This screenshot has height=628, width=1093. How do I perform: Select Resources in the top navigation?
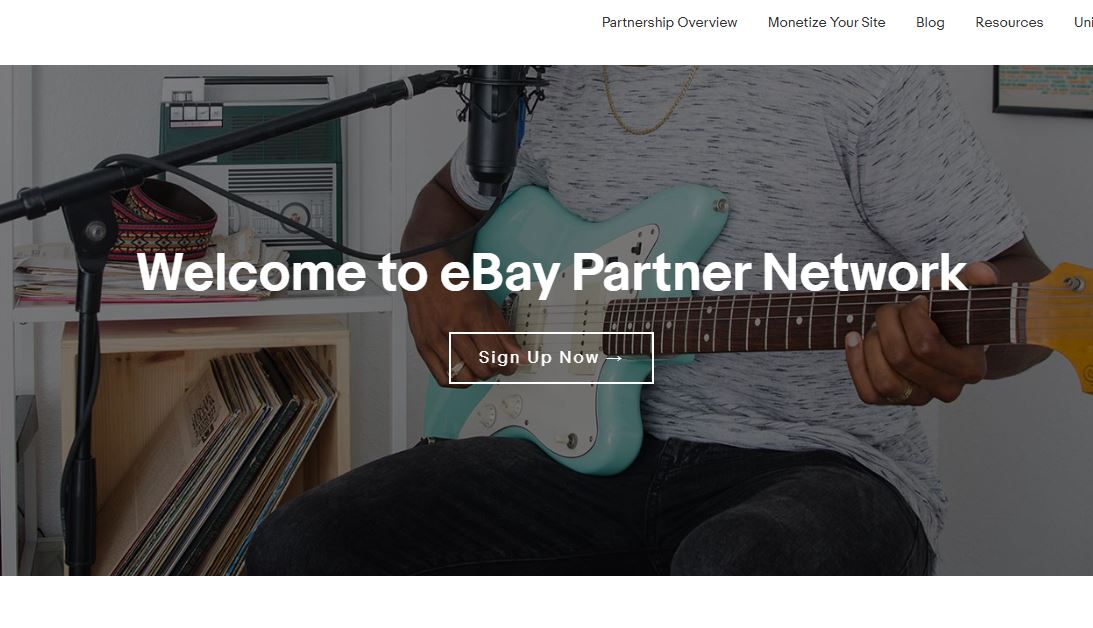(x=1009, y=22)
